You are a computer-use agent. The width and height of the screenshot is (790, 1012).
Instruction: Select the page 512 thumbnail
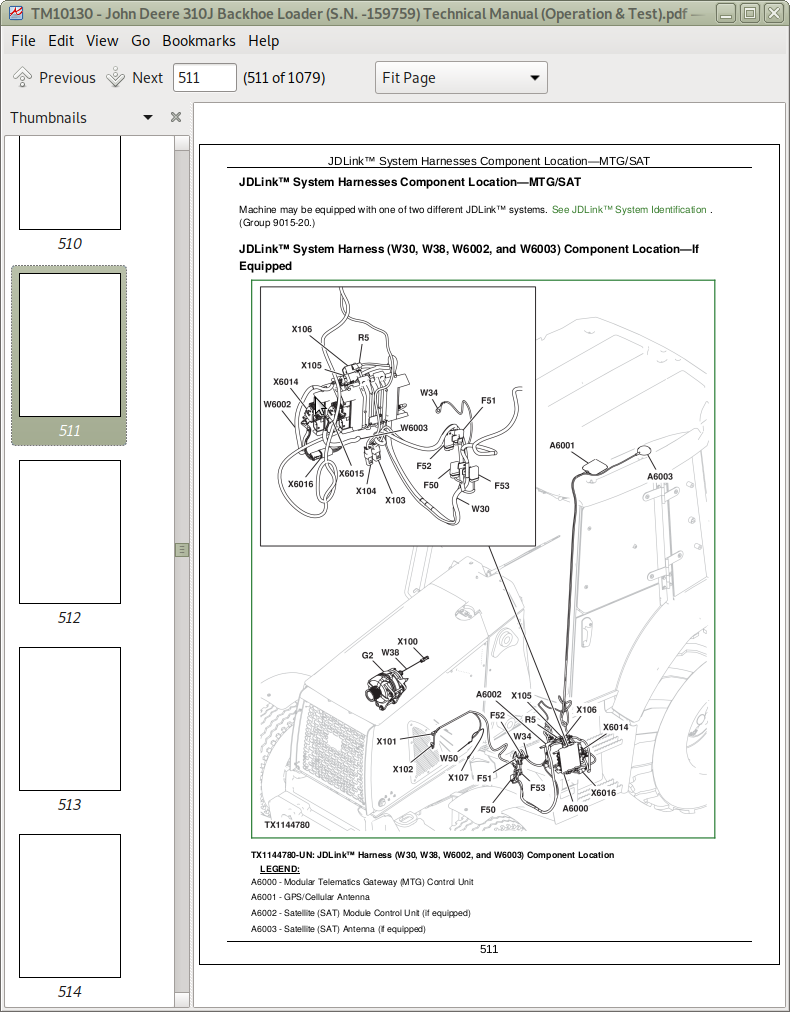tap(70, 532)
